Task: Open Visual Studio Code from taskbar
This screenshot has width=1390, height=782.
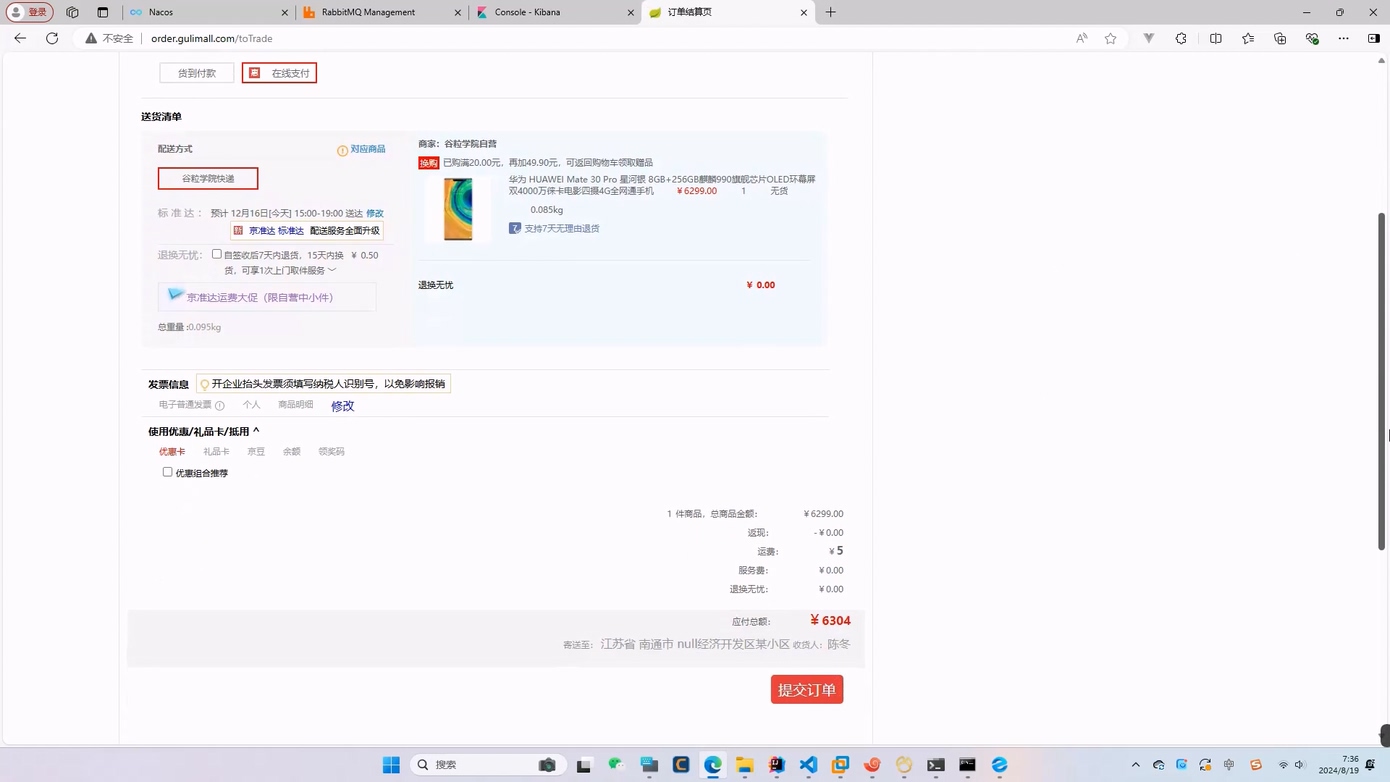Action: coord(808,765)
